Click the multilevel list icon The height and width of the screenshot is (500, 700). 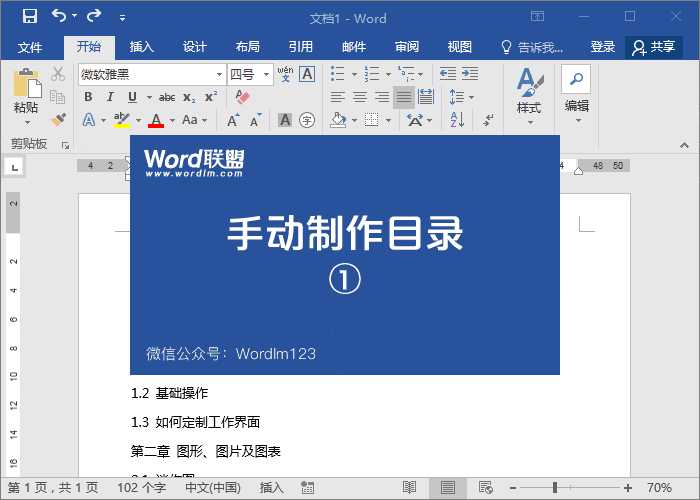406,74
